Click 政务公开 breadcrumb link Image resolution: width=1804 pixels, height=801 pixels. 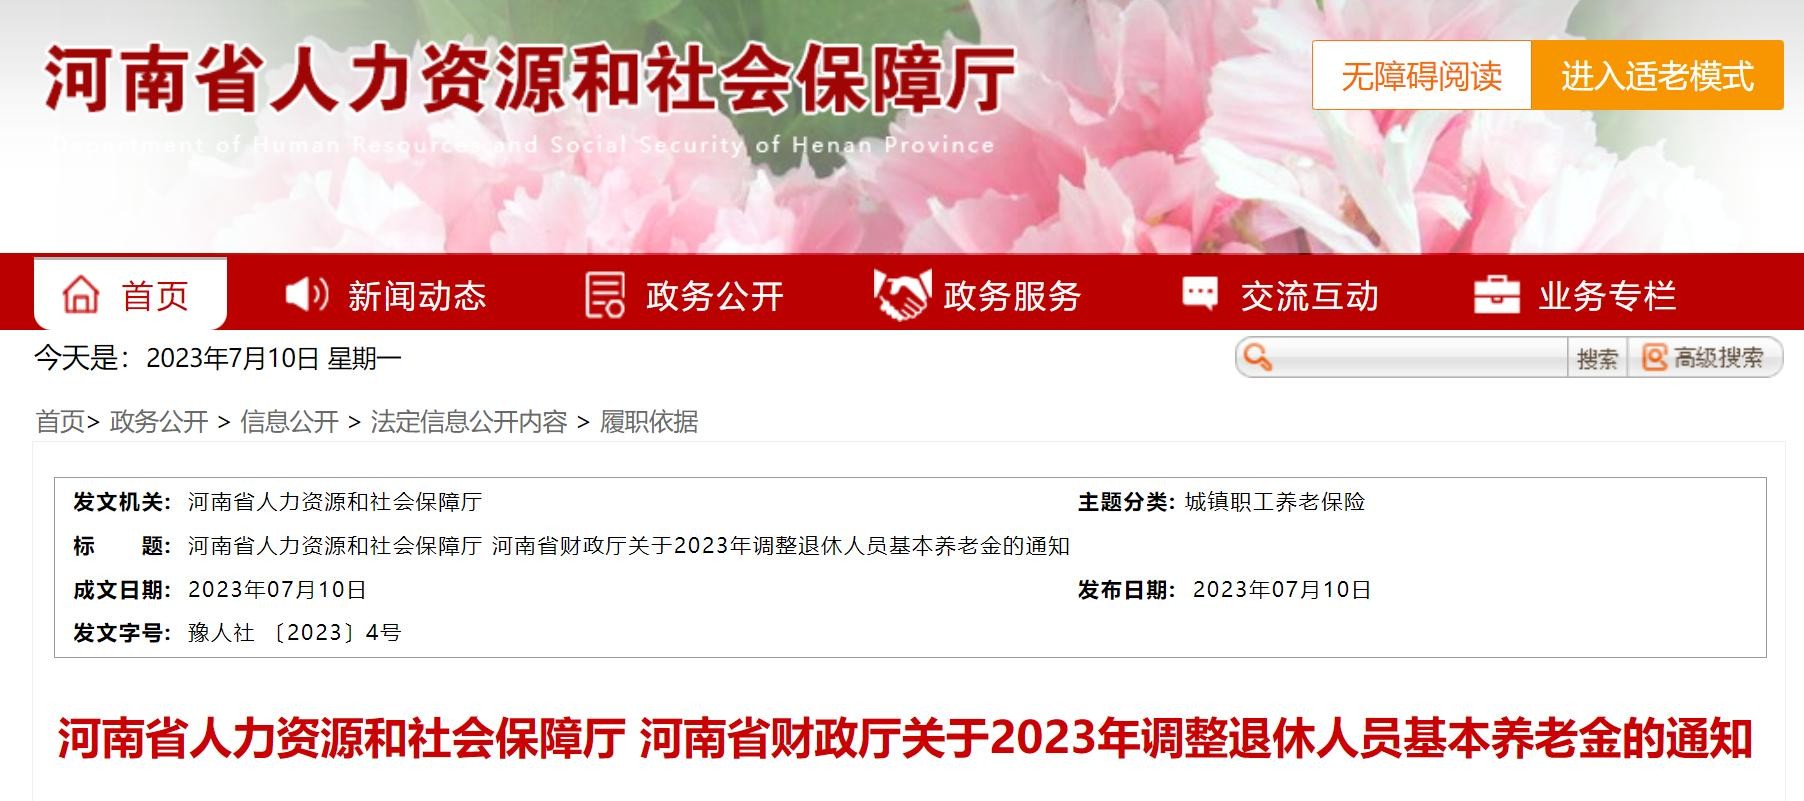[x=159, y=422]
